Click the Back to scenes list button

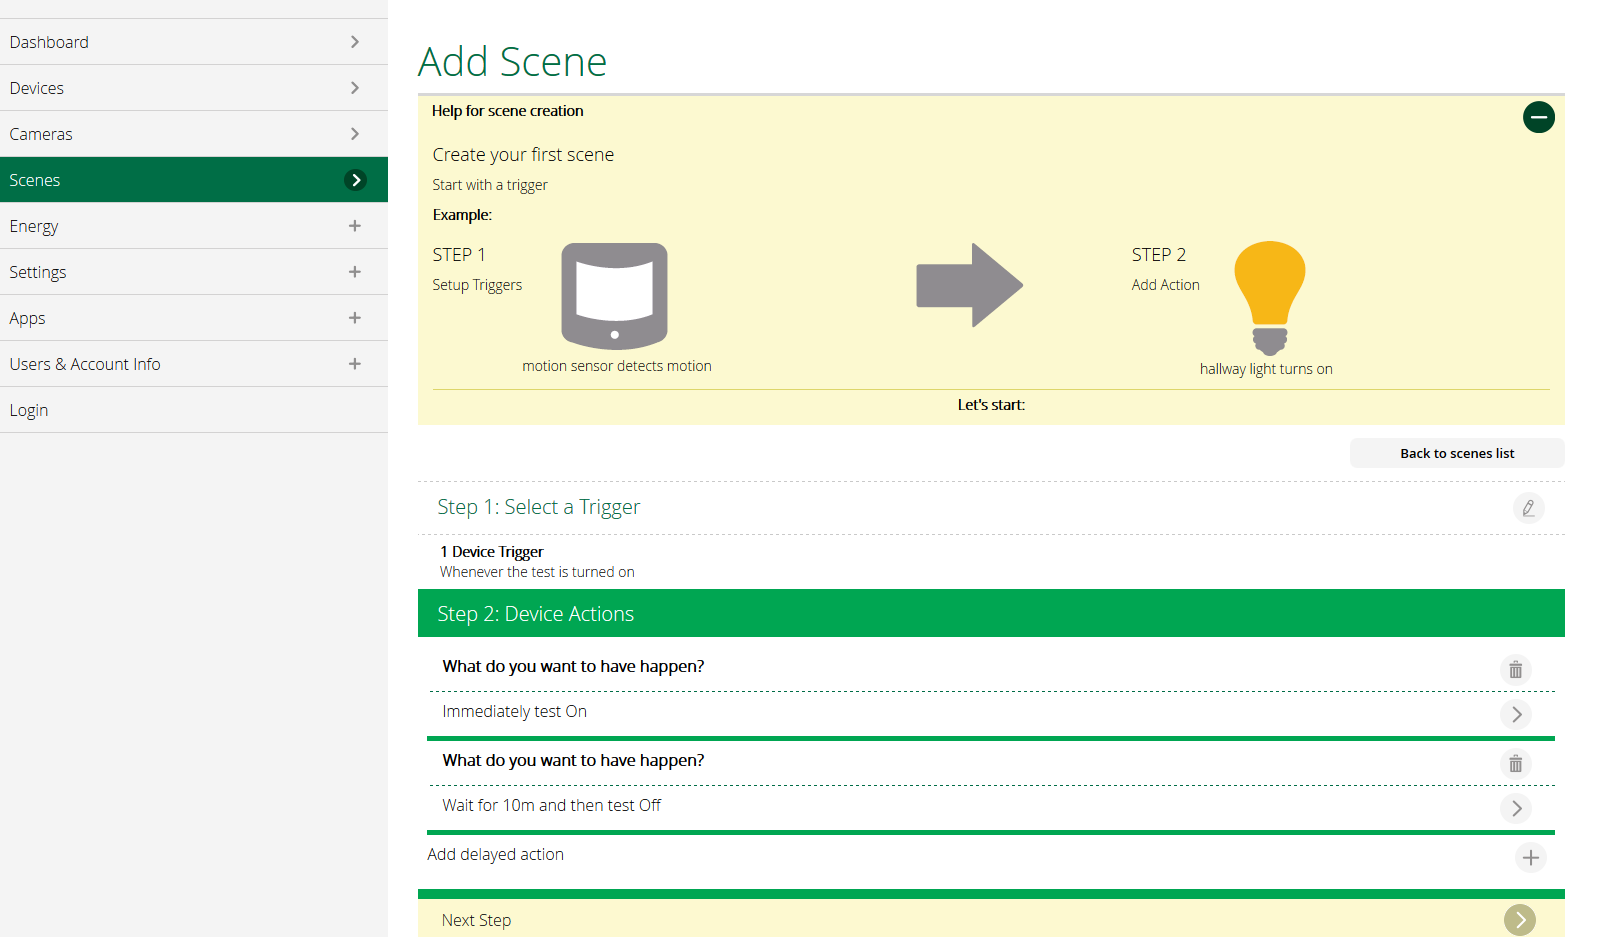pos(1457,453)
